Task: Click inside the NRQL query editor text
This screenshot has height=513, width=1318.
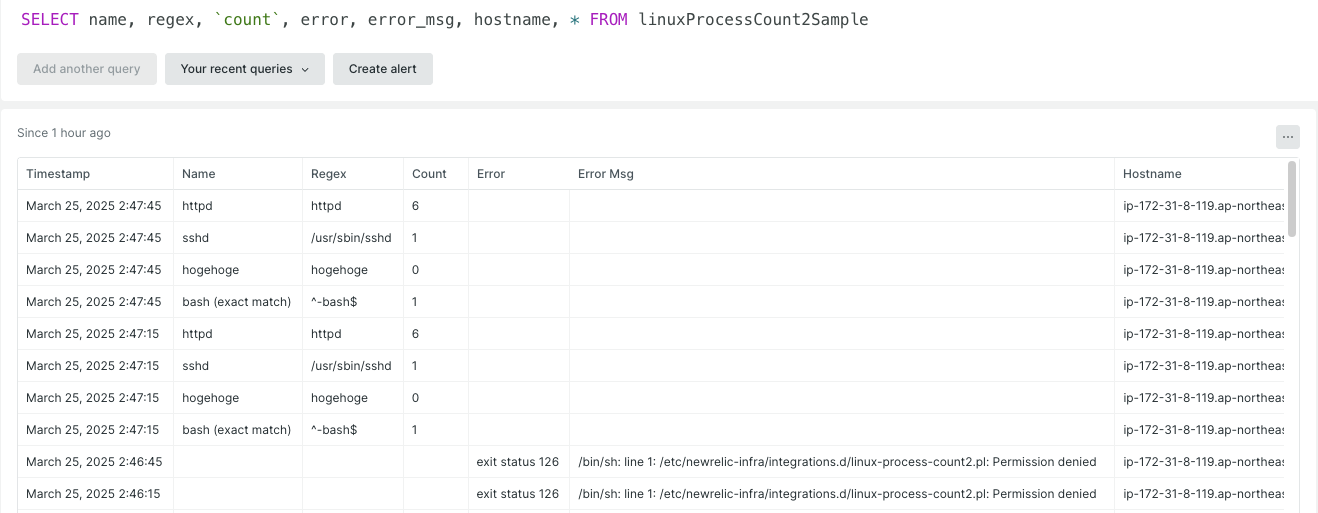Action: coord(444,19)
